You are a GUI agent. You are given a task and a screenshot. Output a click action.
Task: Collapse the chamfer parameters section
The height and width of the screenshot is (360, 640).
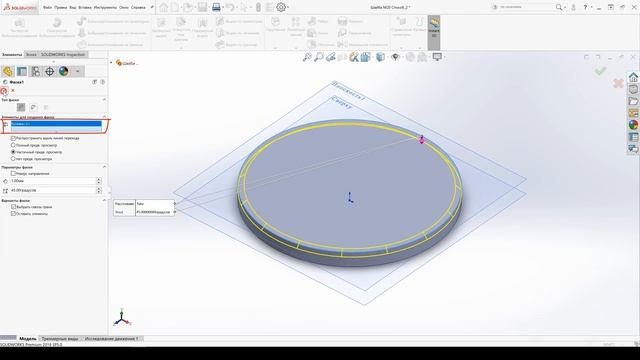[x=104, y=167]
